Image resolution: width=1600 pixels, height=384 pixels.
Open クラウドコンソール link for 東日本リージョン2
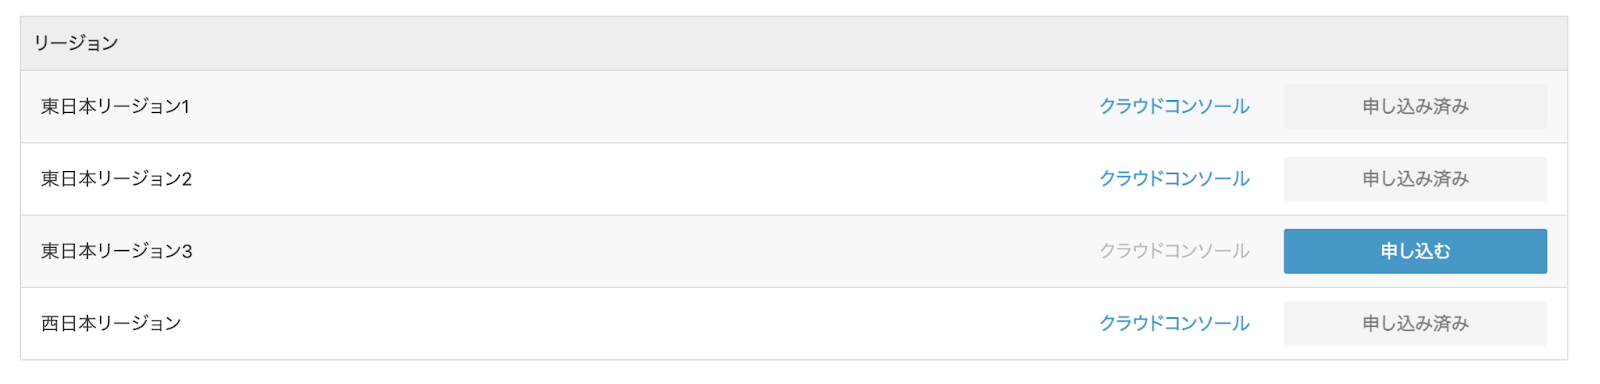[1174, 179]
